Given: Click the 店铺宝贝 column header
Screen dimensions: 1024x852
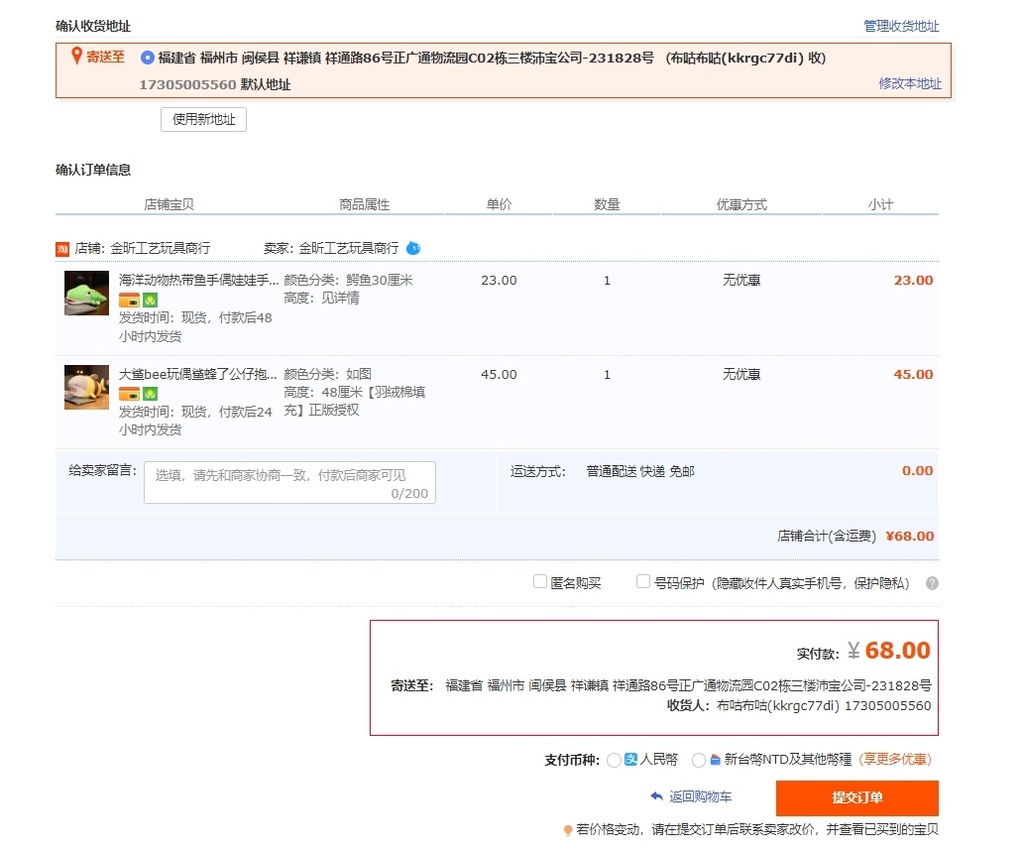Looking at the screenshot, I should tap(169, 204).
